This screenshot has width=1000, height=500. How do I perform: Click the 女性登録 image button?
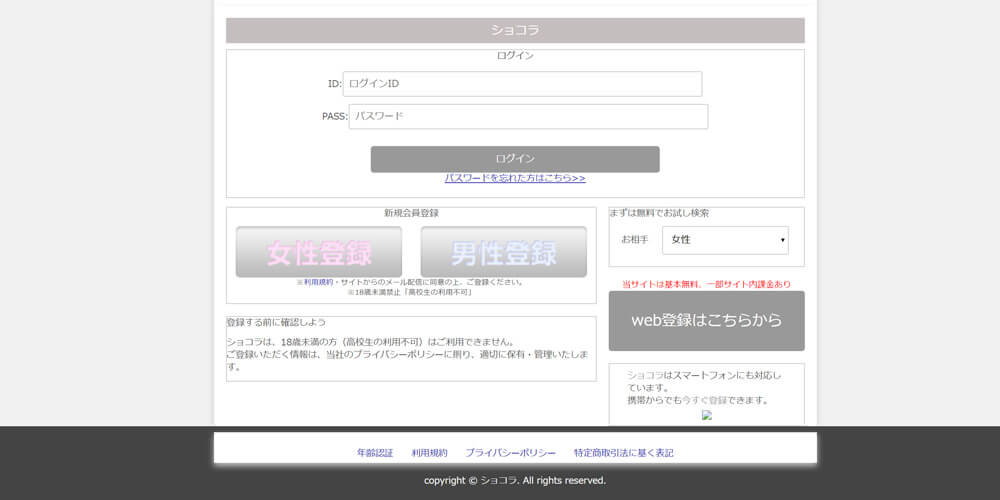318,252
